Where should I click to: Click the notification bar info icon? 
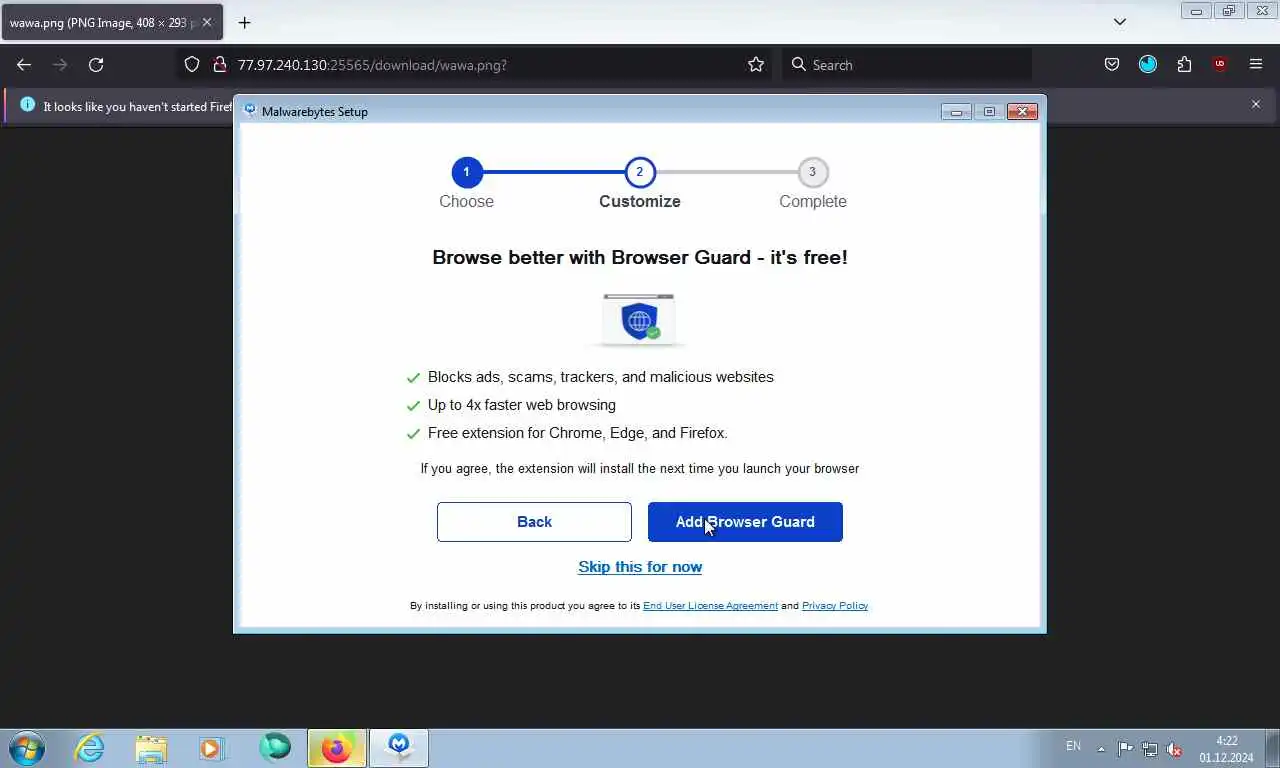click(x=27, y=105)
